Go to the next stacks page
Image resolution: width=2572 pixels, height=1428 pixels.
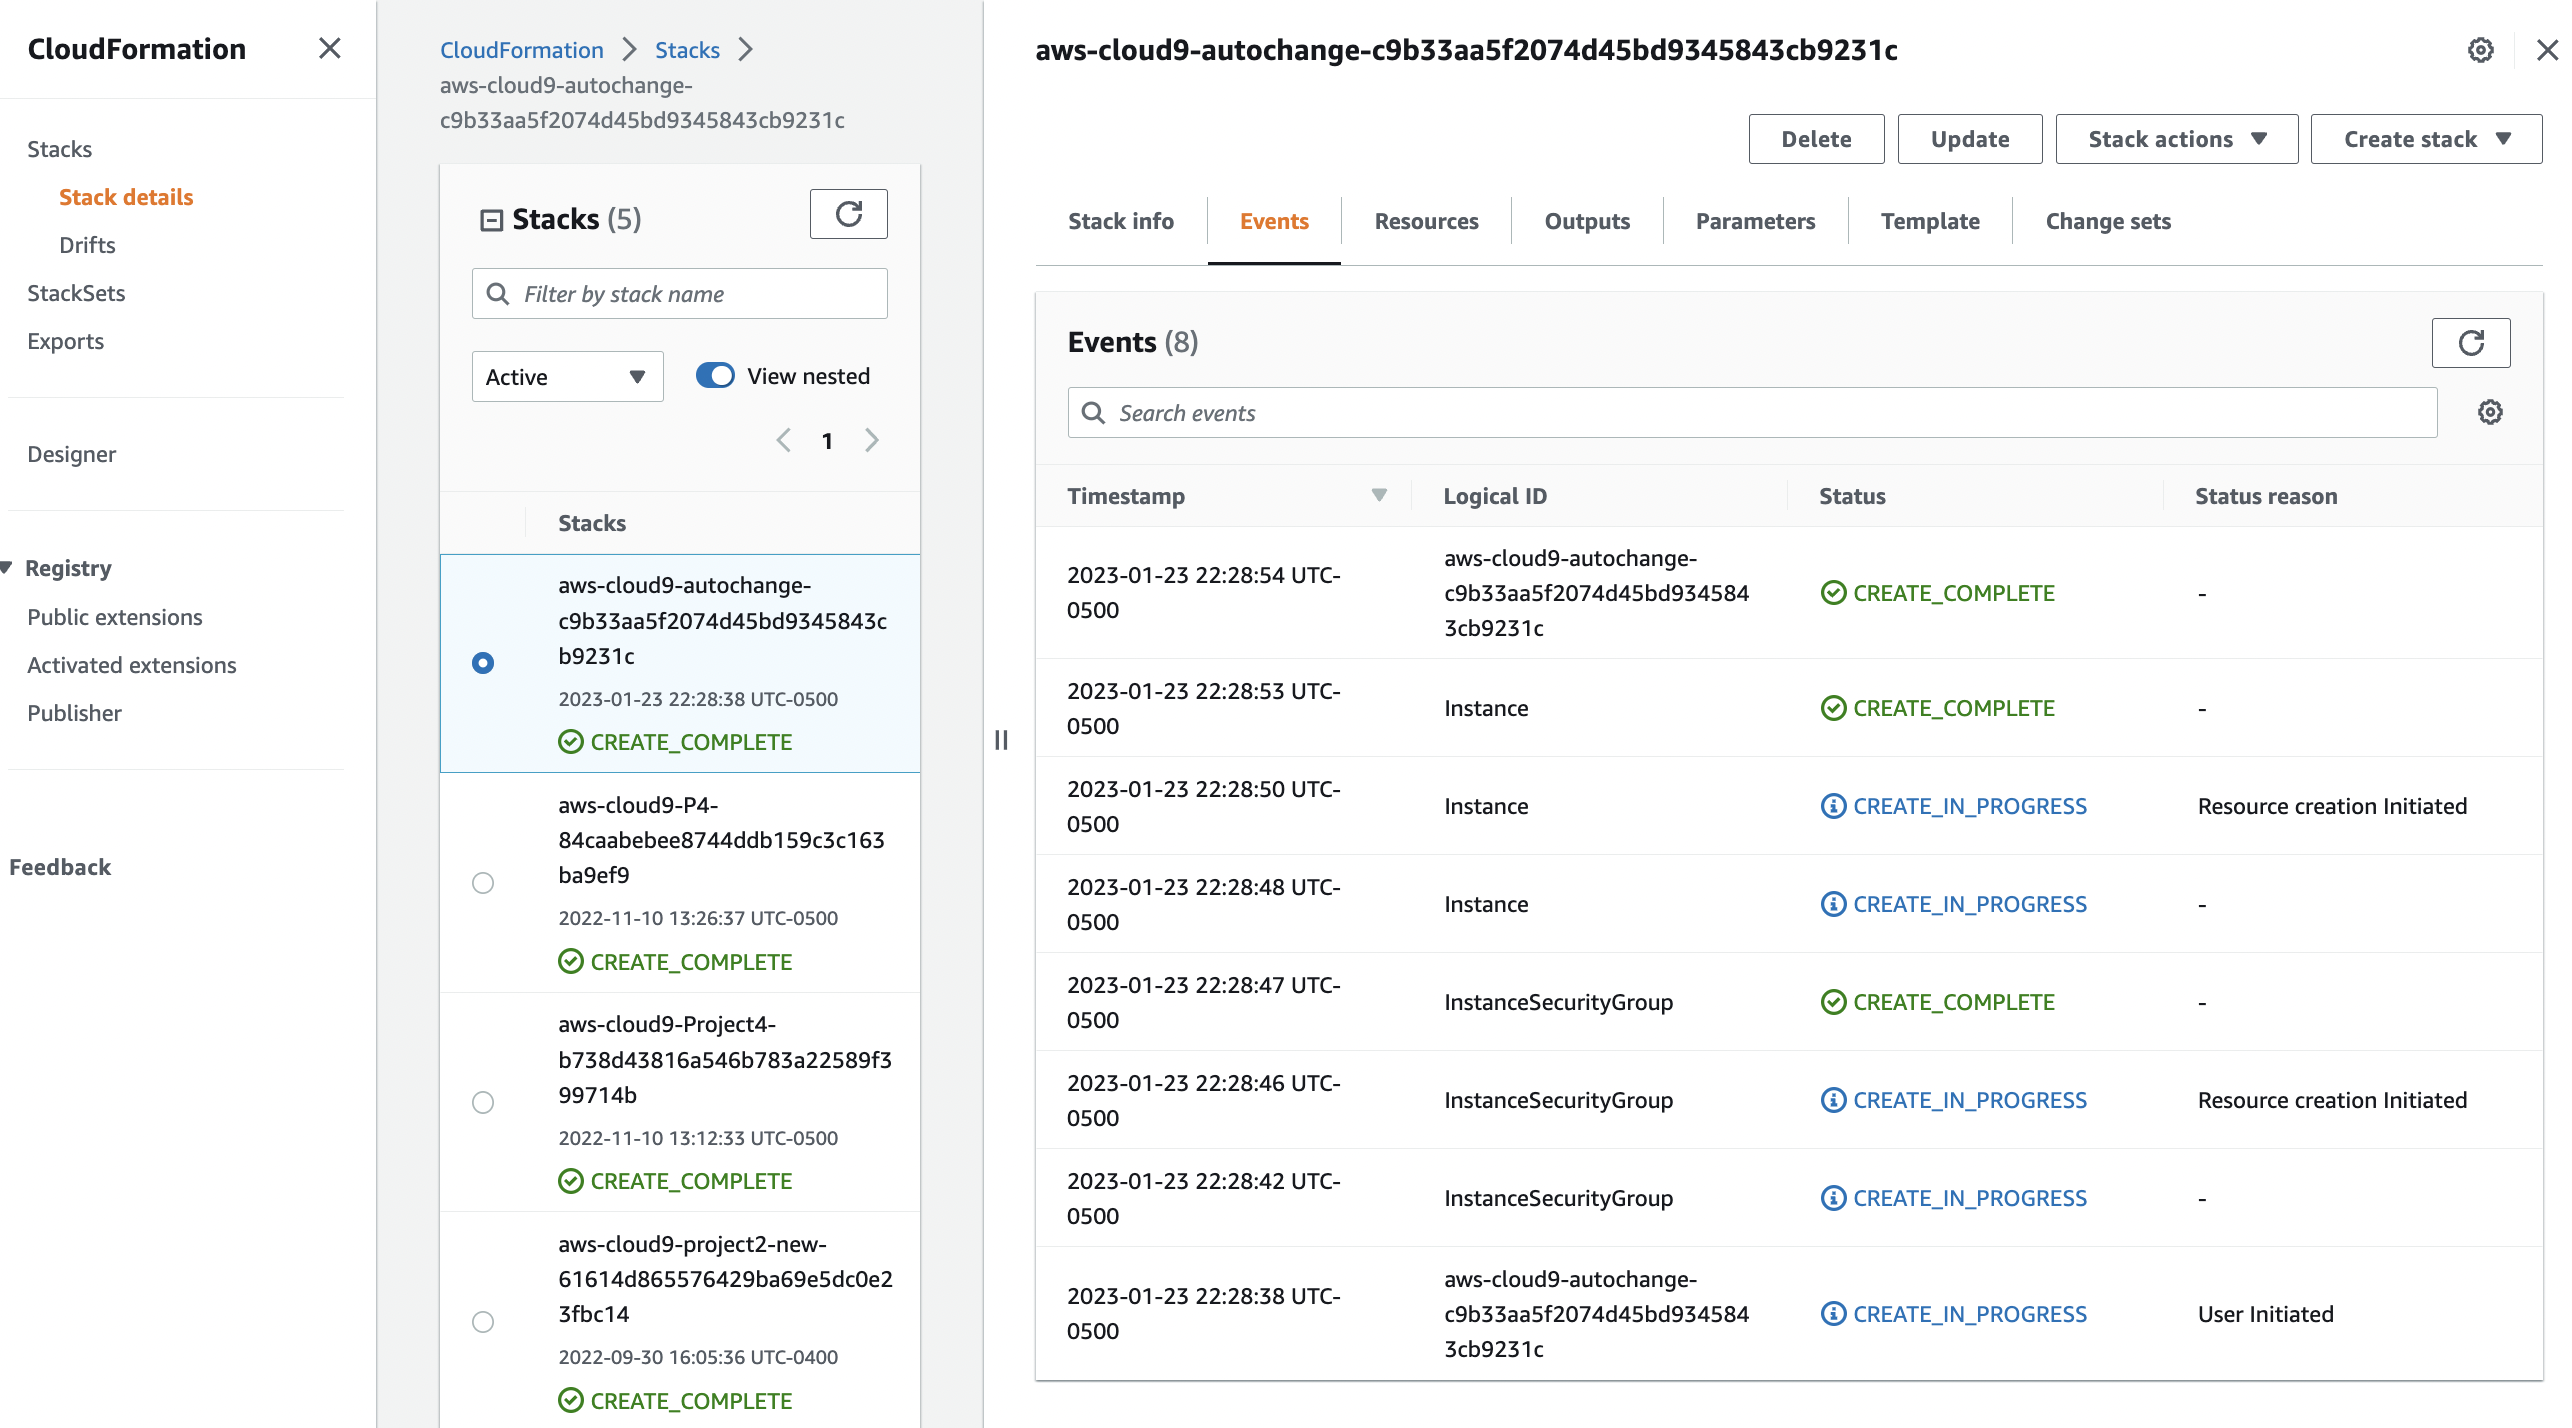click(872, 440)
